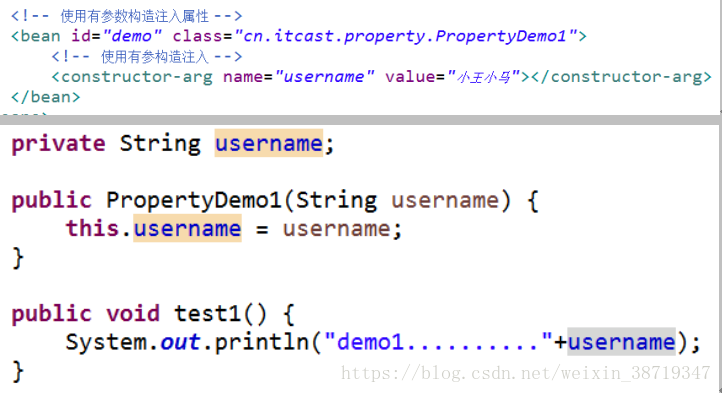The width and height of the screenshot is (722, 393).
Task: Click the class value 'cn.itcast.property.PropertyDemo1'
Action: tap(406, 36)
